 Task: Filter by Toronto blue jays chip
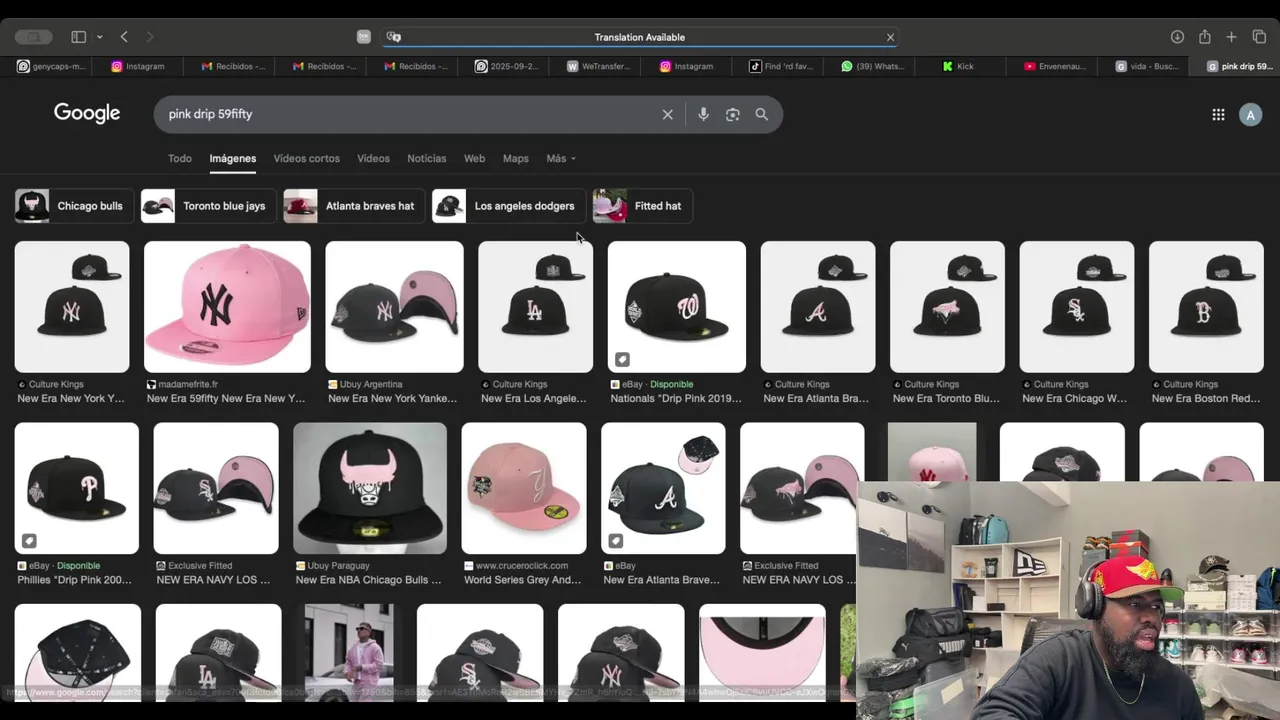[x=207, y=206]
